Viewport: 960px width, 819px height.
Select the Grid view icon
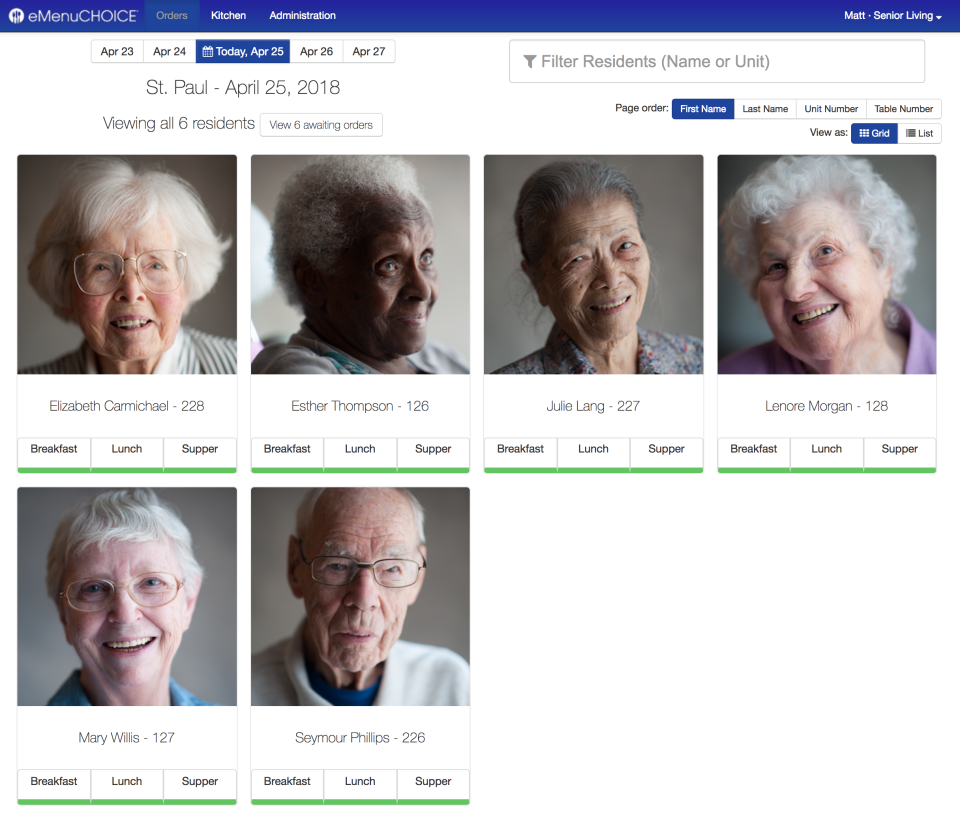pos(874,132)
